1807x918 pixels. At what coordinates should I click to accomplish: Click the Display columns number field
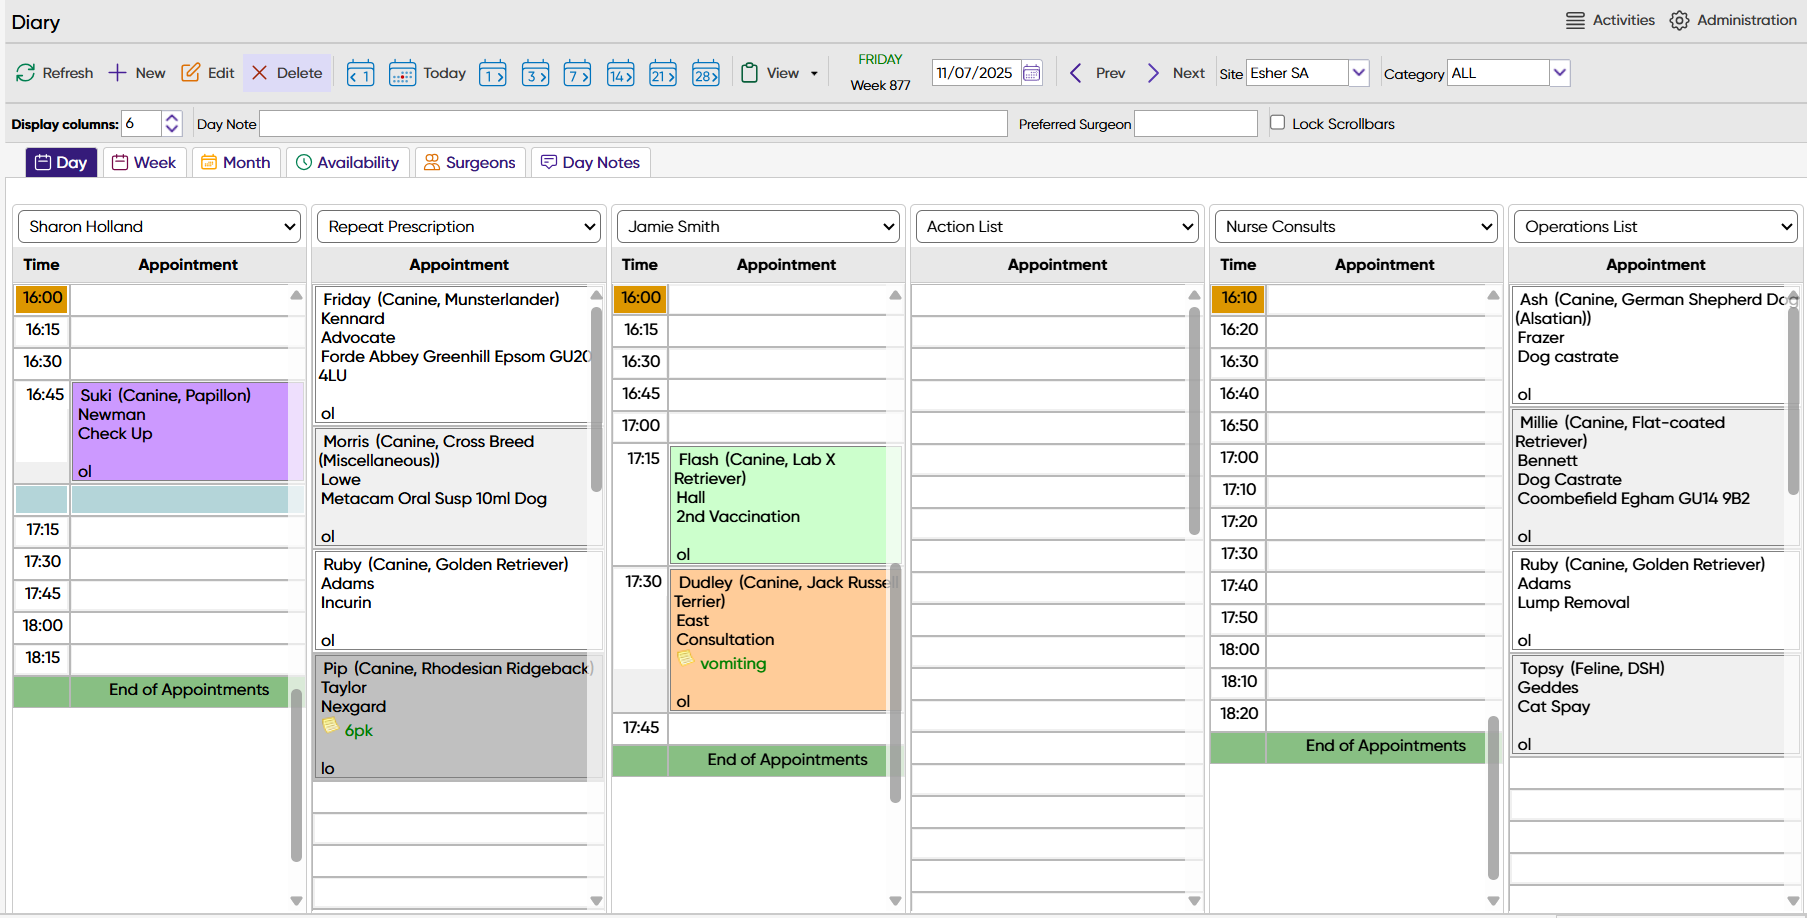(141, 123)
